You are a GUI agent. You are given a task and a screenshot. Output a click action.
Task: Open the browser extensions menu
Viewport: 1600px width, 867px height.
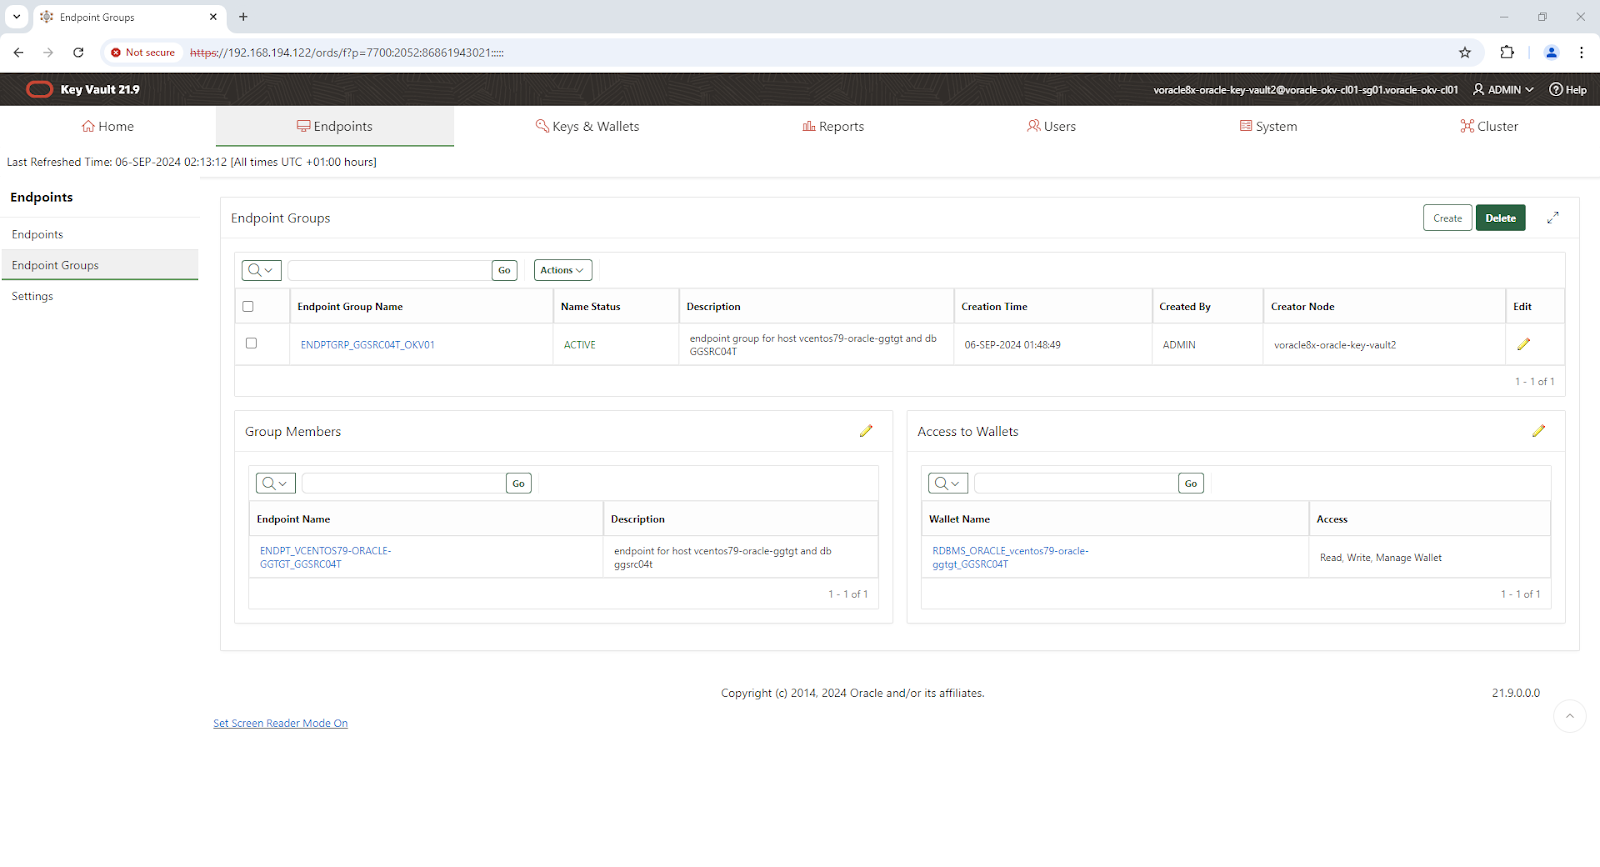click(x=1507, y=52)
